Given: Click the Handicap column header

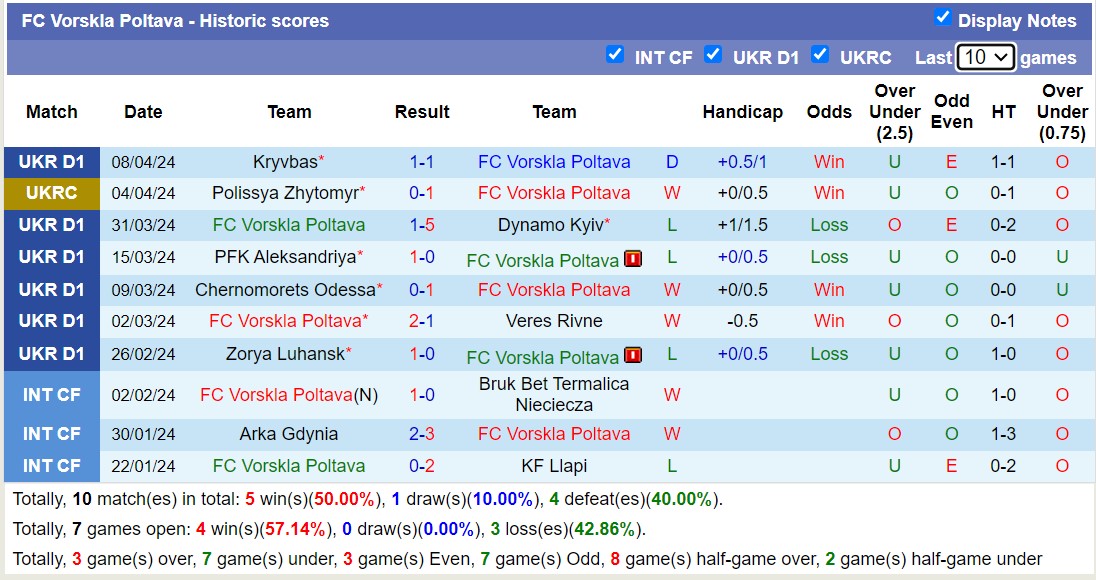Looking at the screenshot, I should point(743,112).
